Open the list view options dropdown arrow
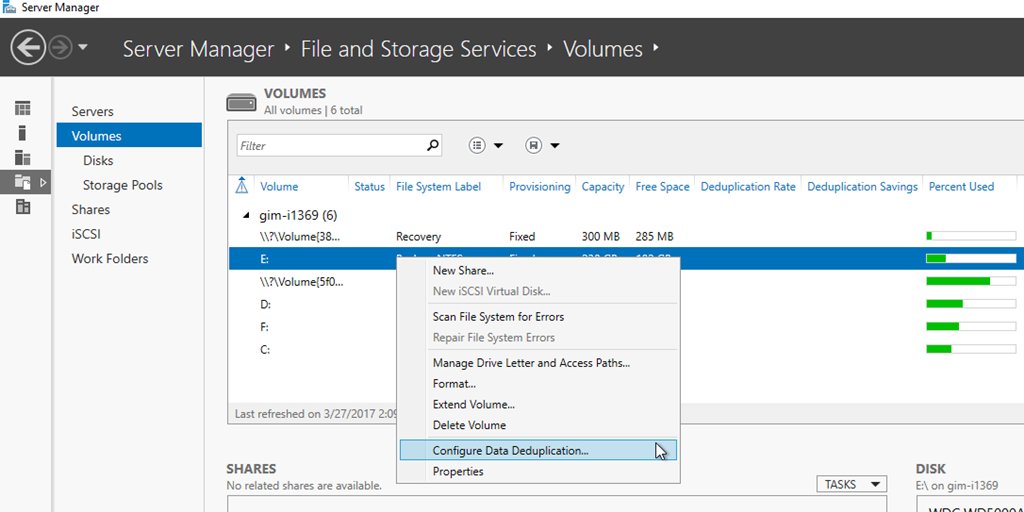The image size is (1024, 512). click(498, 146)
